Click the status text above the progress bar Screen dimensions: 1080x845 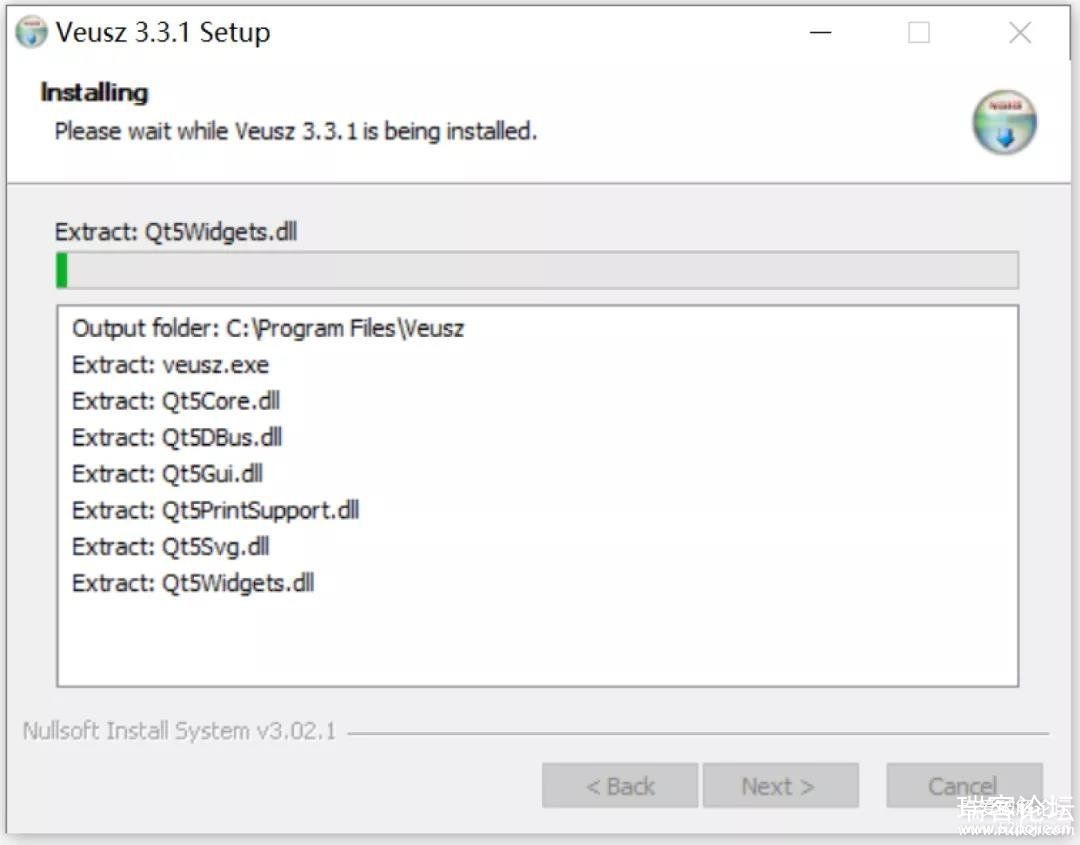[x=176, y=231]
